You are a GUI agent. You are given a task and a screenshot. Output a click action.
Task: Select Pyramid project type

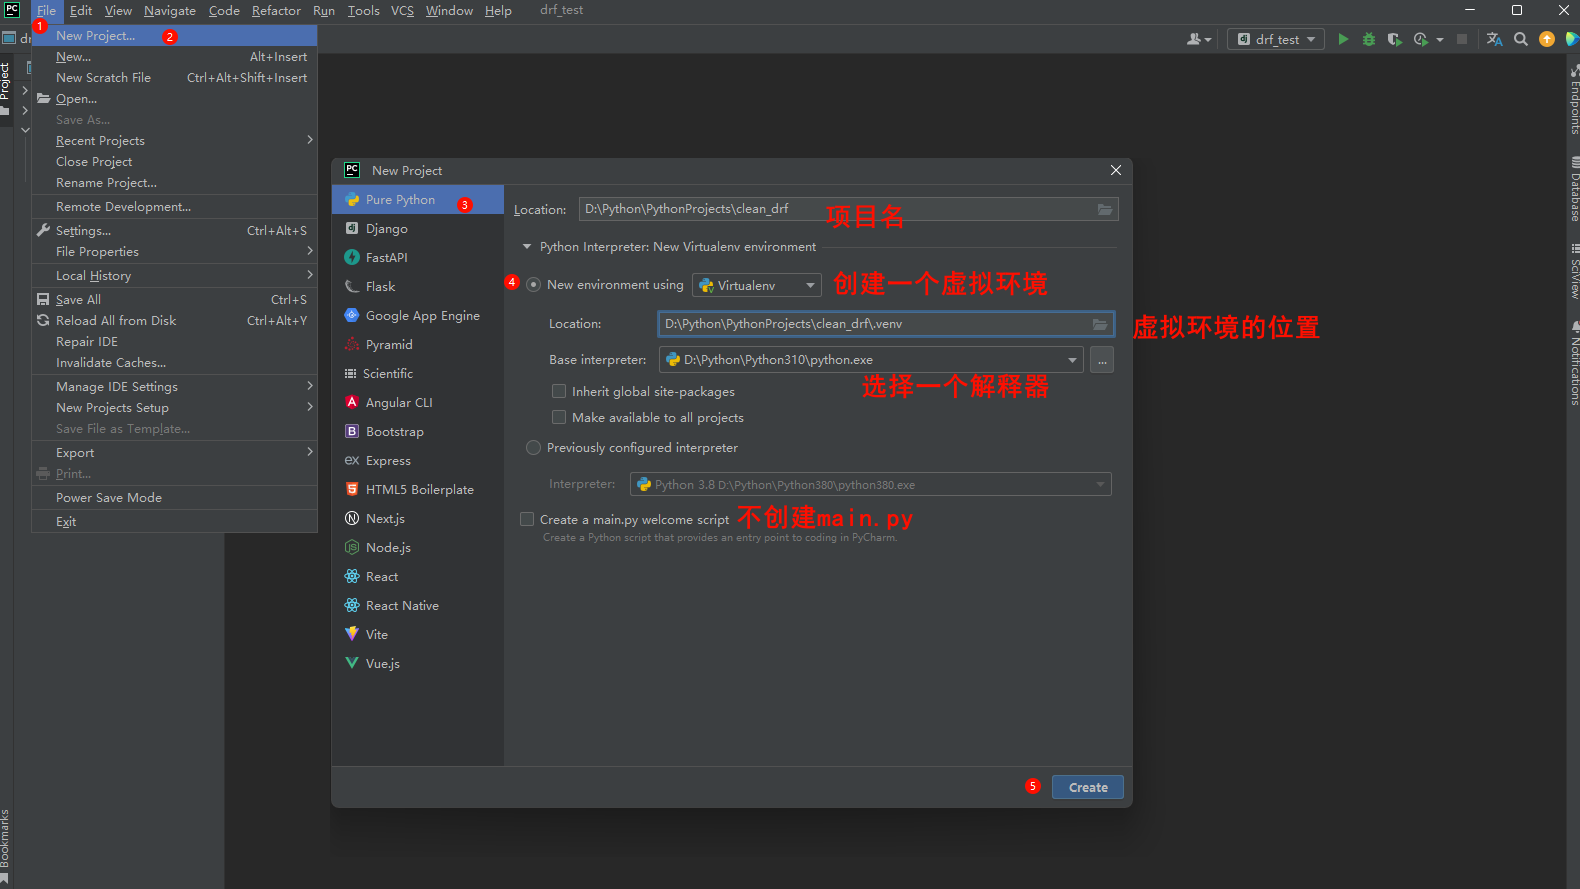(x=418, y=344)
